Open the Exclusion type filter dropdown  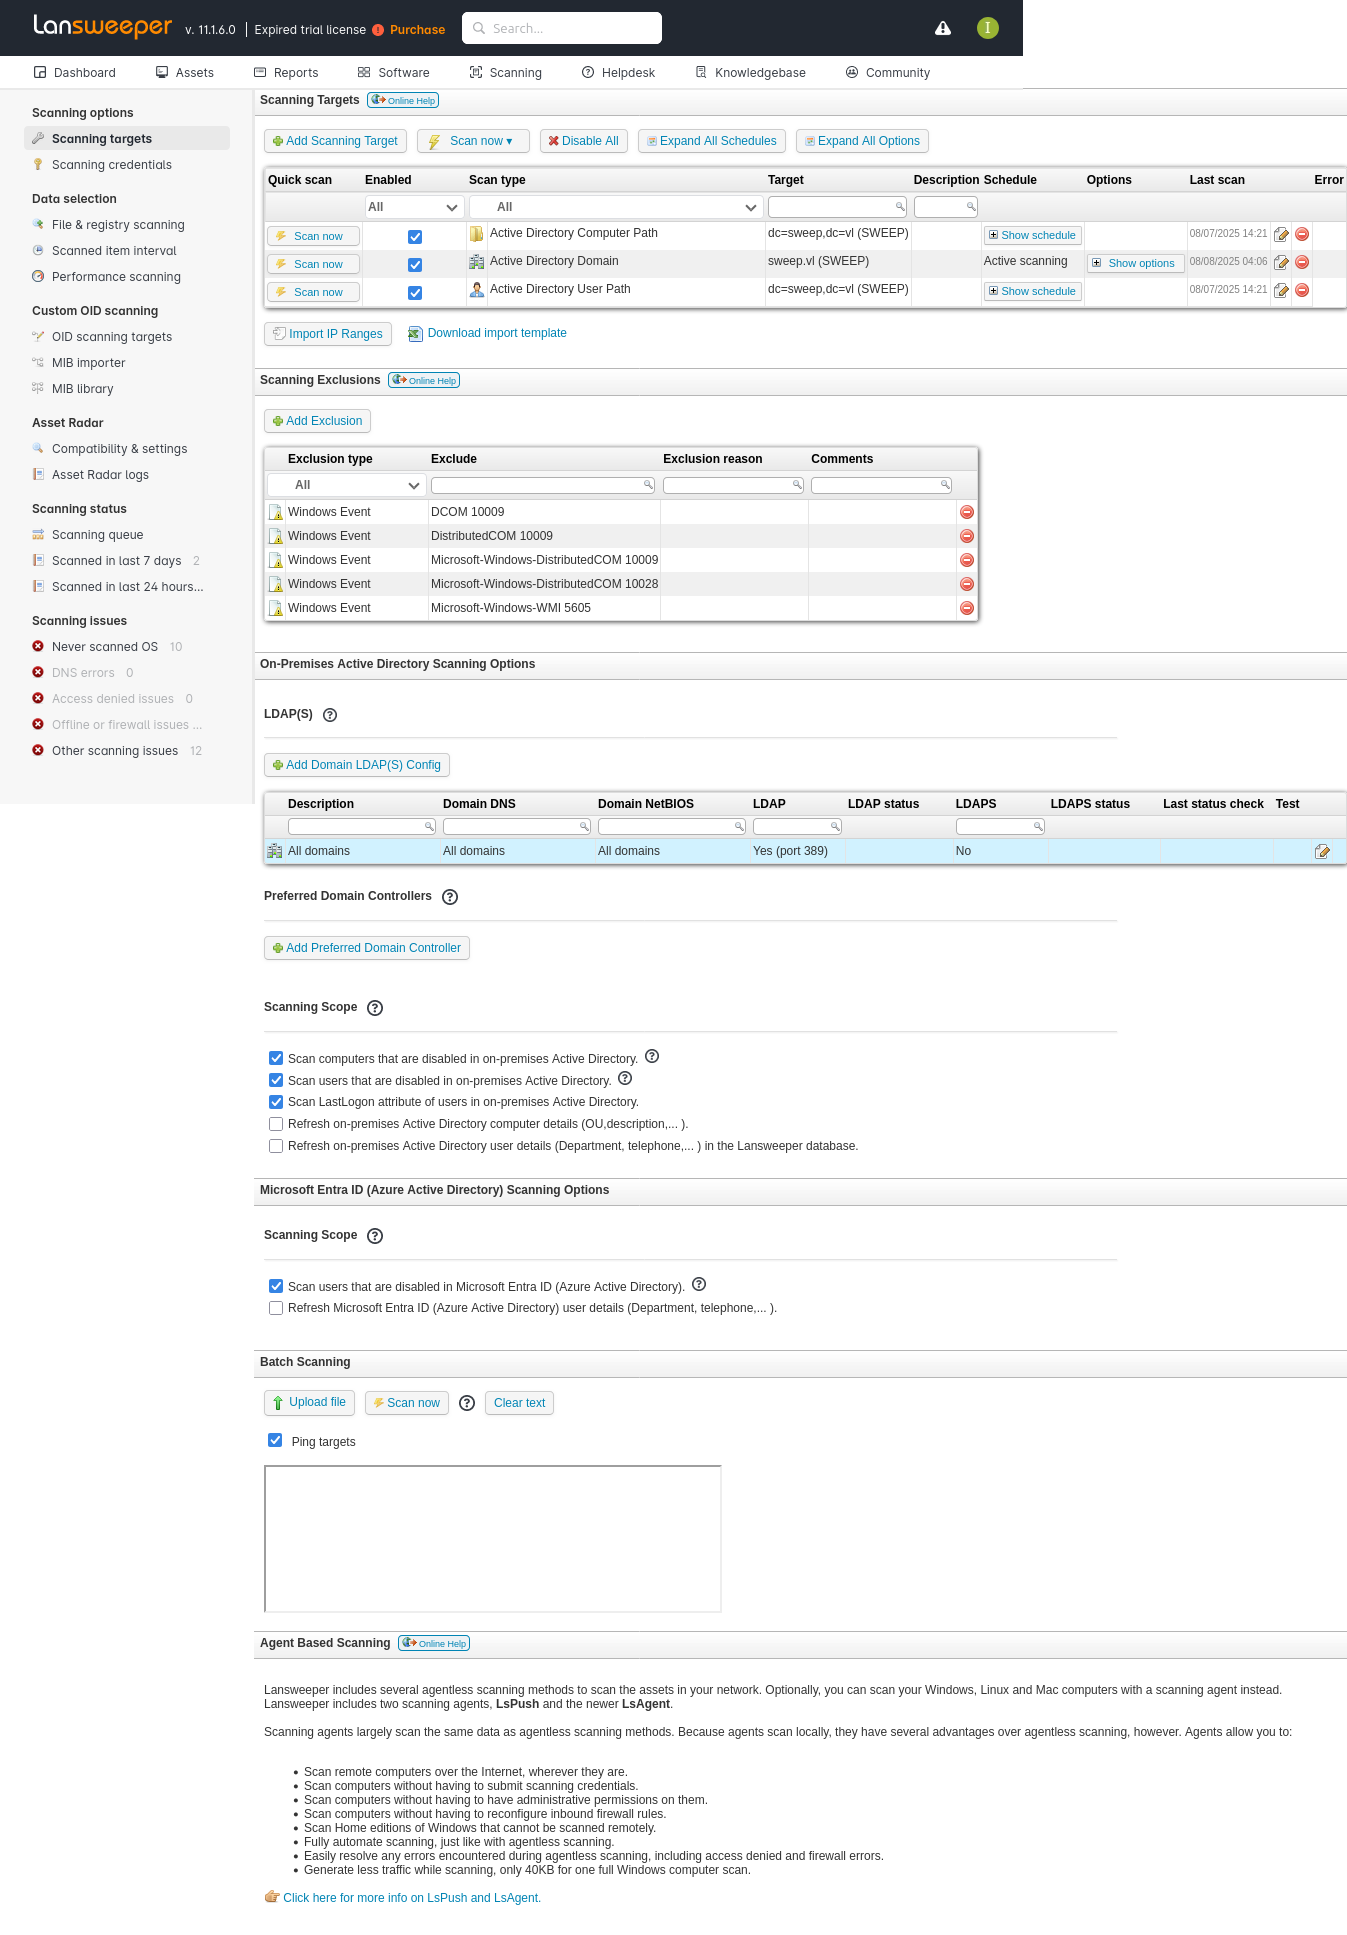point(347,485)
